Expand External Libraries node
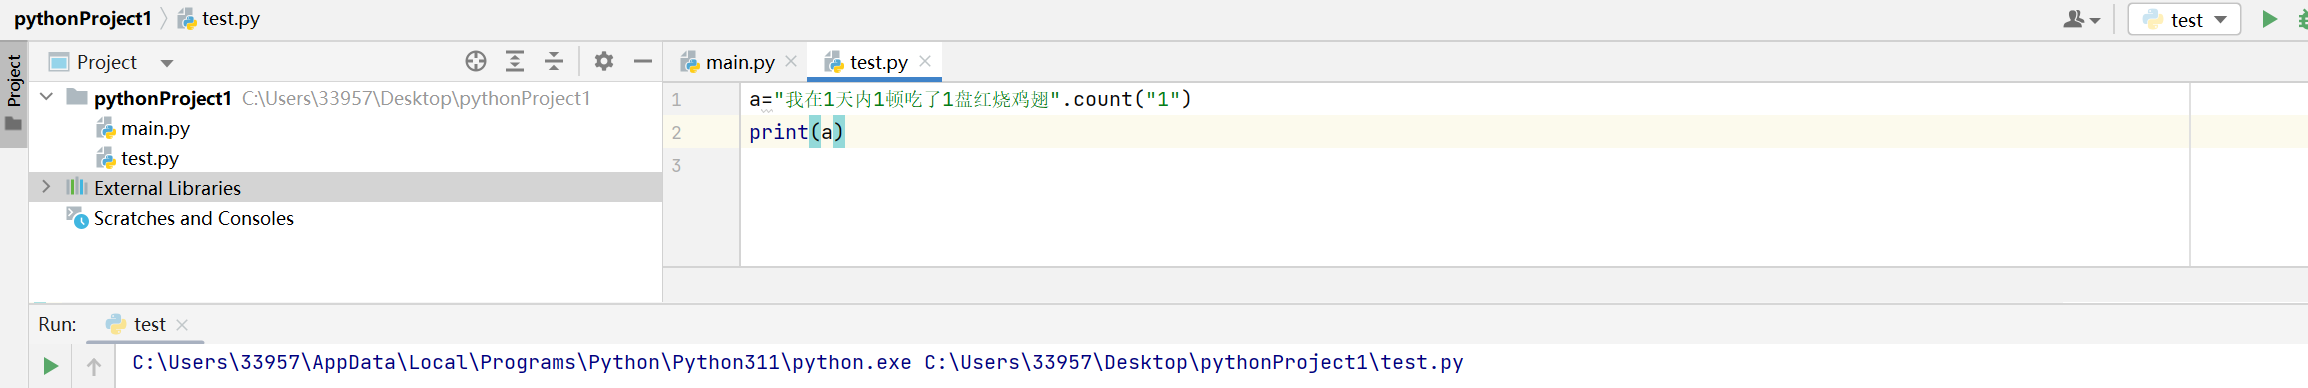2308x388 pixels. tap(46, 187)
